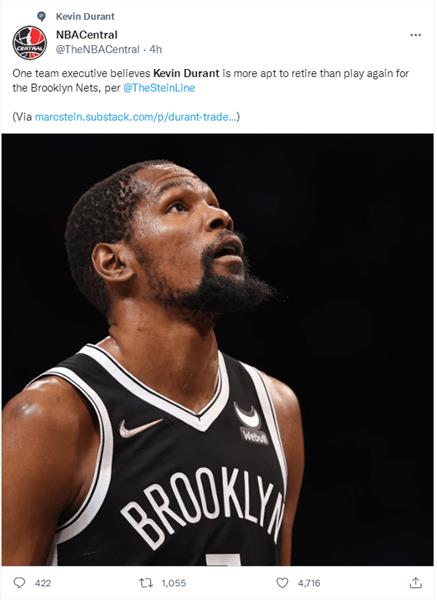Click the 4,716 likes count
Screen dimensions: 437x600
[x=309, y=583]
